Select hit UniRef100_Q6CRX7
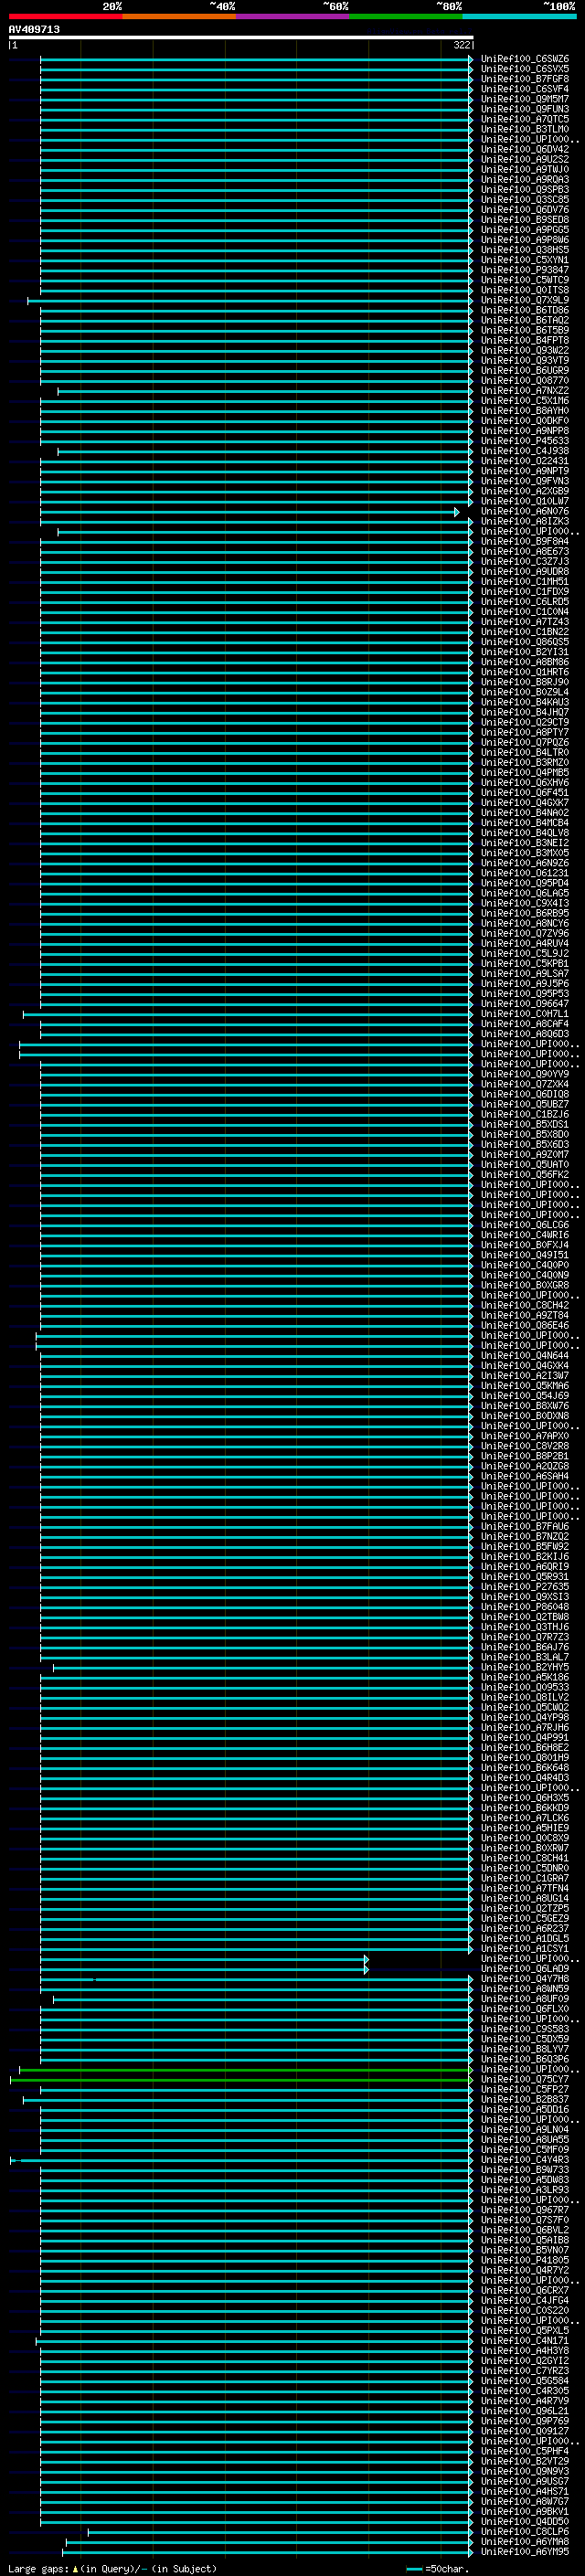Image resolution: width=585 pixels, height=2576 pixels. coord(524,2290)
